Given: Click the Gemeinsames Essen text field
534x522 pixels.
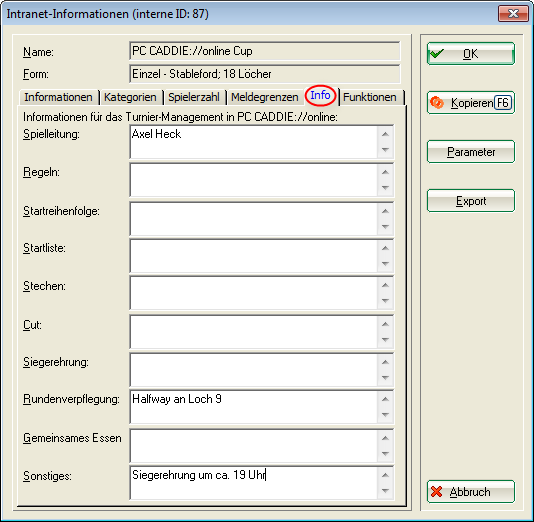Looking at the screenshot, I should click(x=254, y=446).
